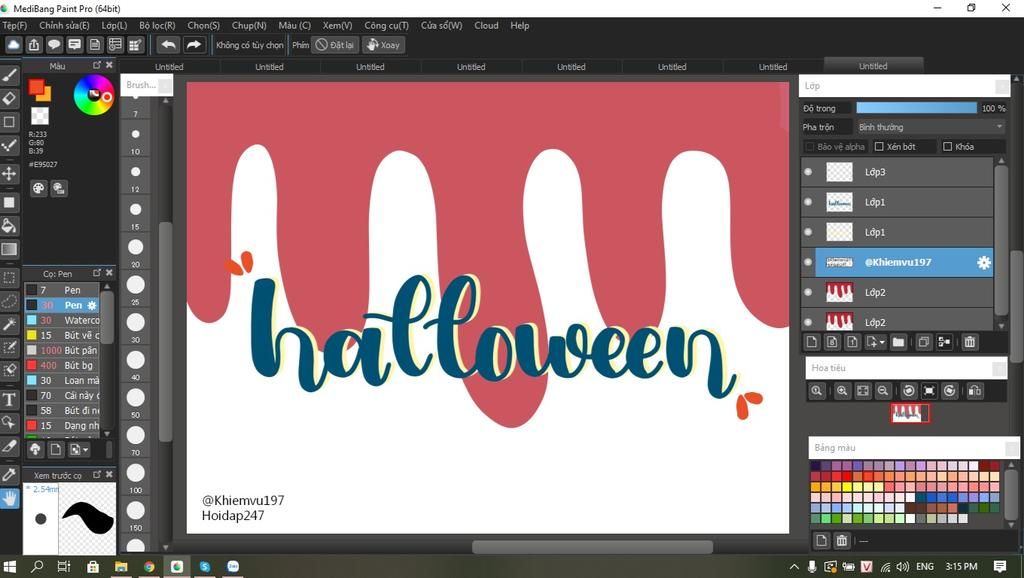Viewport: 1024px width, 578px height.
Task: Open the Chỉnh sửa(E) menu
Action: coord(64,25)
